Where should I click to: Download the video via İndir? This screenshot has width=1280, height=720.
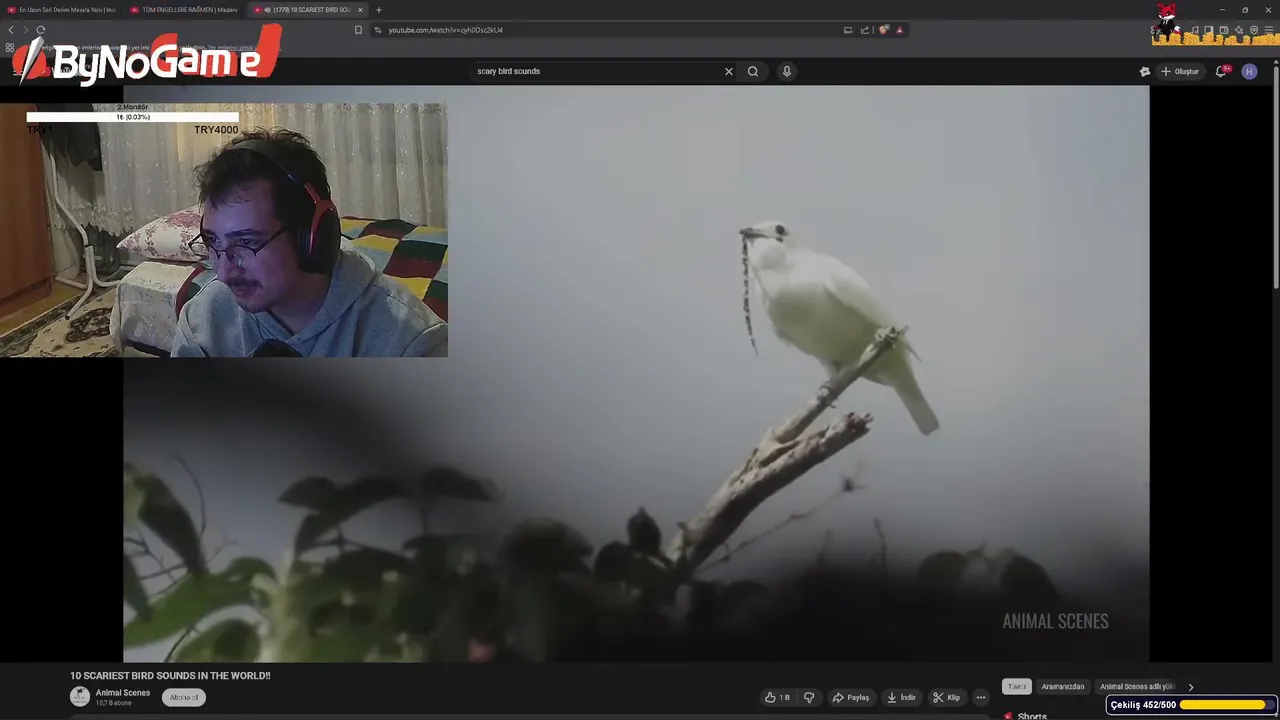click(x=901, y=697)
